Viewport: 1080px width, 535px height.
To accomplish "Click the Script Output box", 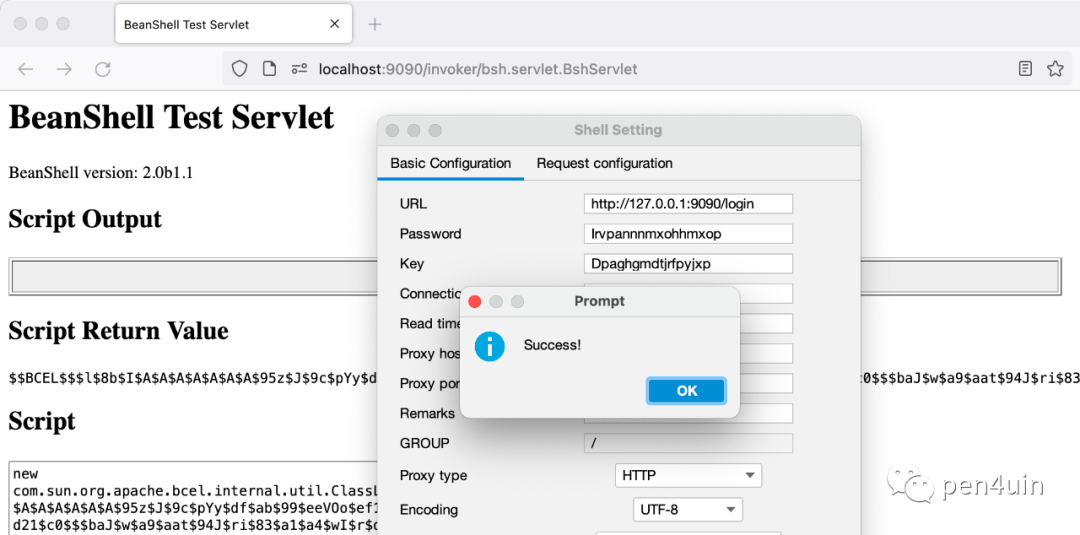I will pyautogui.click(x=535, y=277).
